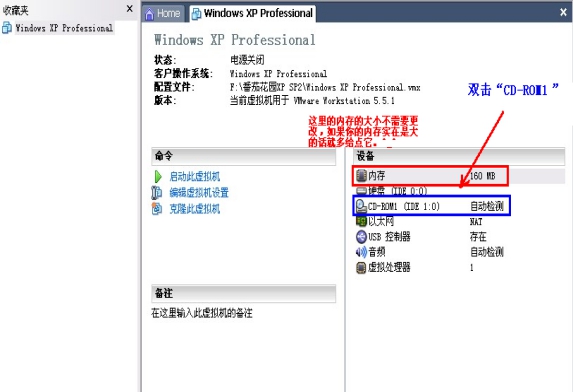Click the Home tab house icon
574x392 pixels.
point(149,14)
